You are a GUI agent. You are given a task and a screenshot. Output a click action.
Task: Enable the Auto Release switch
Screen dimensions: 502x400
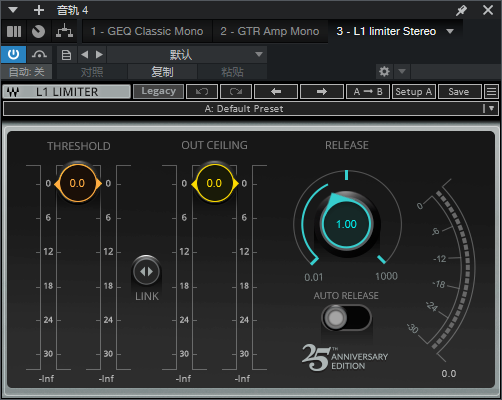pyautogui.click(x=346, y=318)
